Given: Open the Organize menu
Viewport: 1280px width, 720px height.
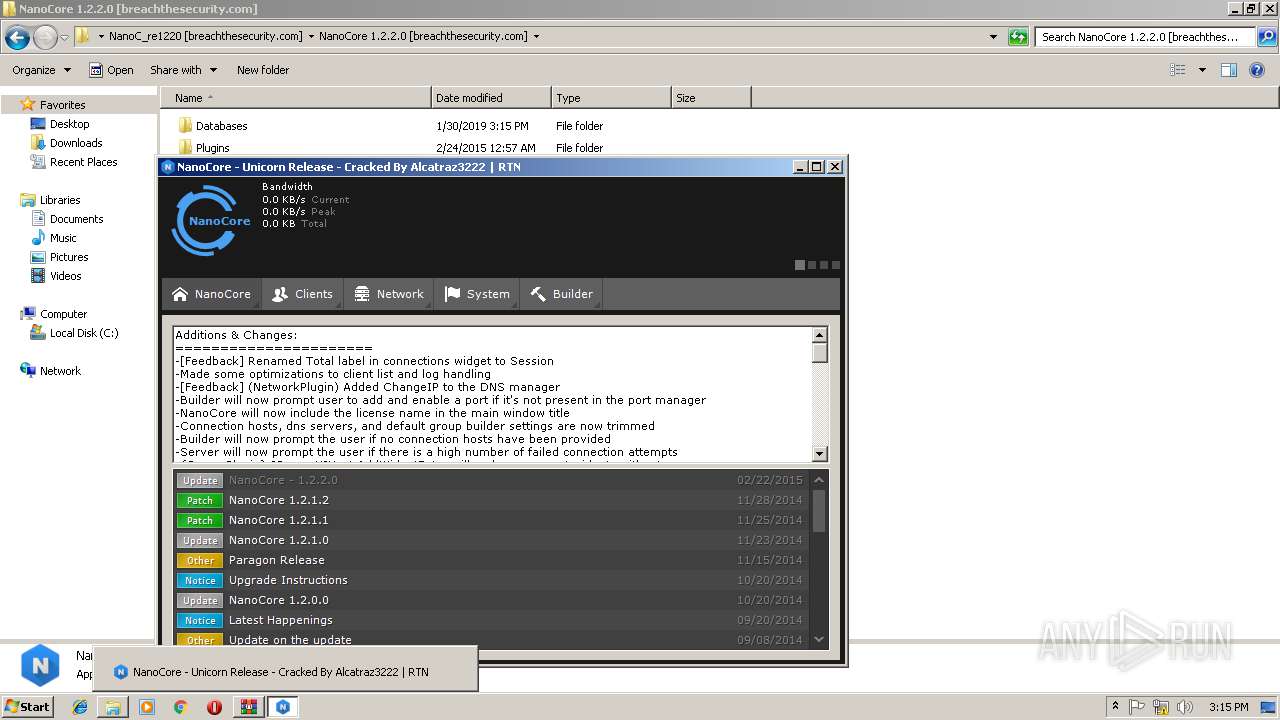Looking at the screenshot, I should point(41,70).
